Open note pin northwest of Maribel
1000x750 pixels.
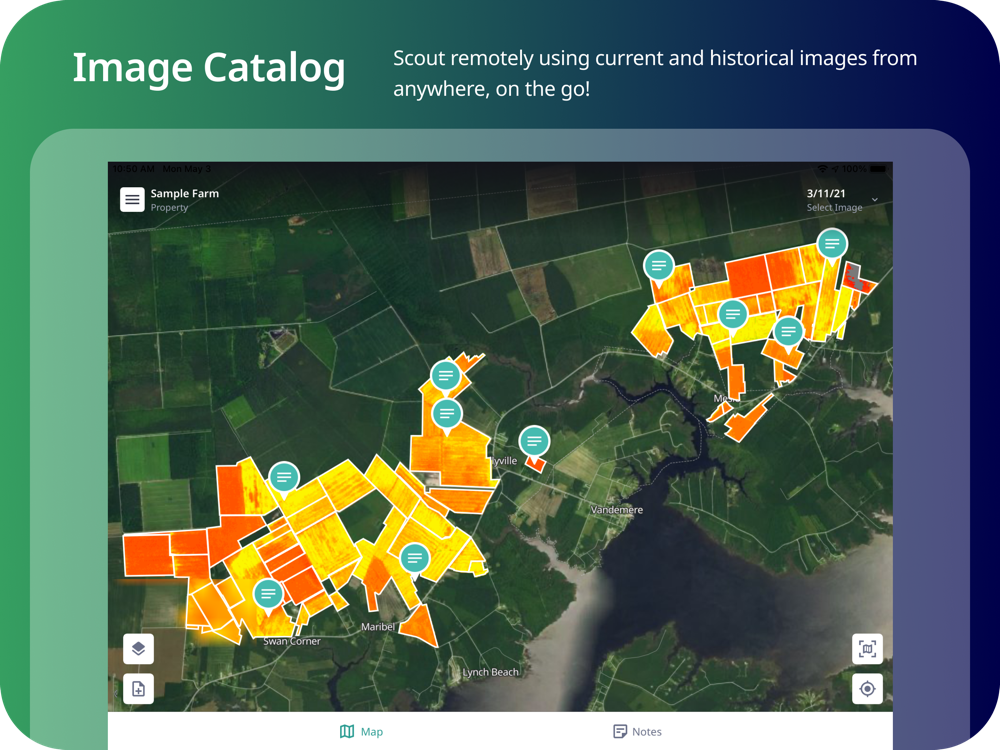point(415,559)
